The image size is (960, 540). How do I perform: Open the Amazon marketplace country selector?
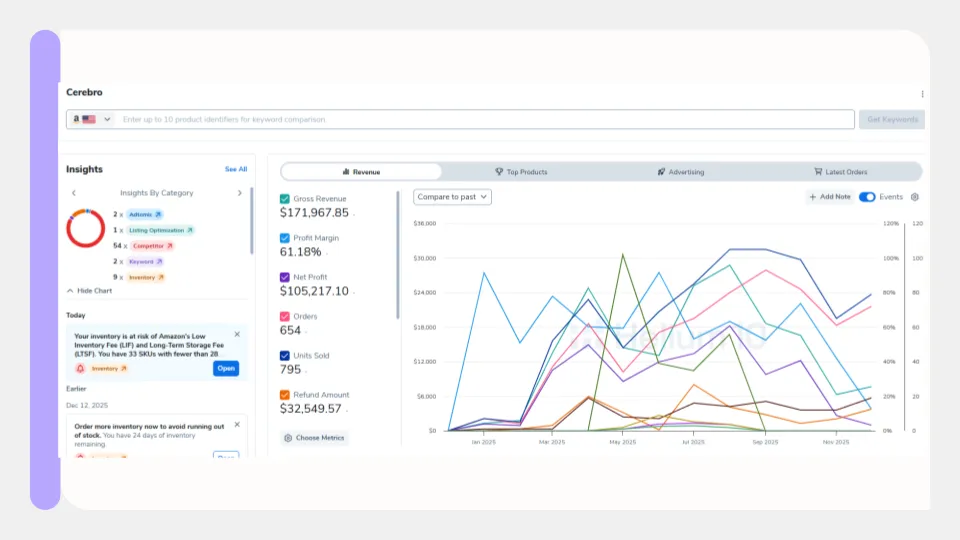90,119
